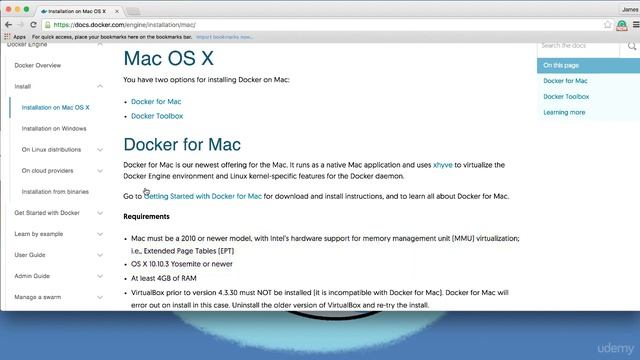Screen dimensions: 640x360
Task: Bookmark page with star icon
Action: tap(607, 25)
